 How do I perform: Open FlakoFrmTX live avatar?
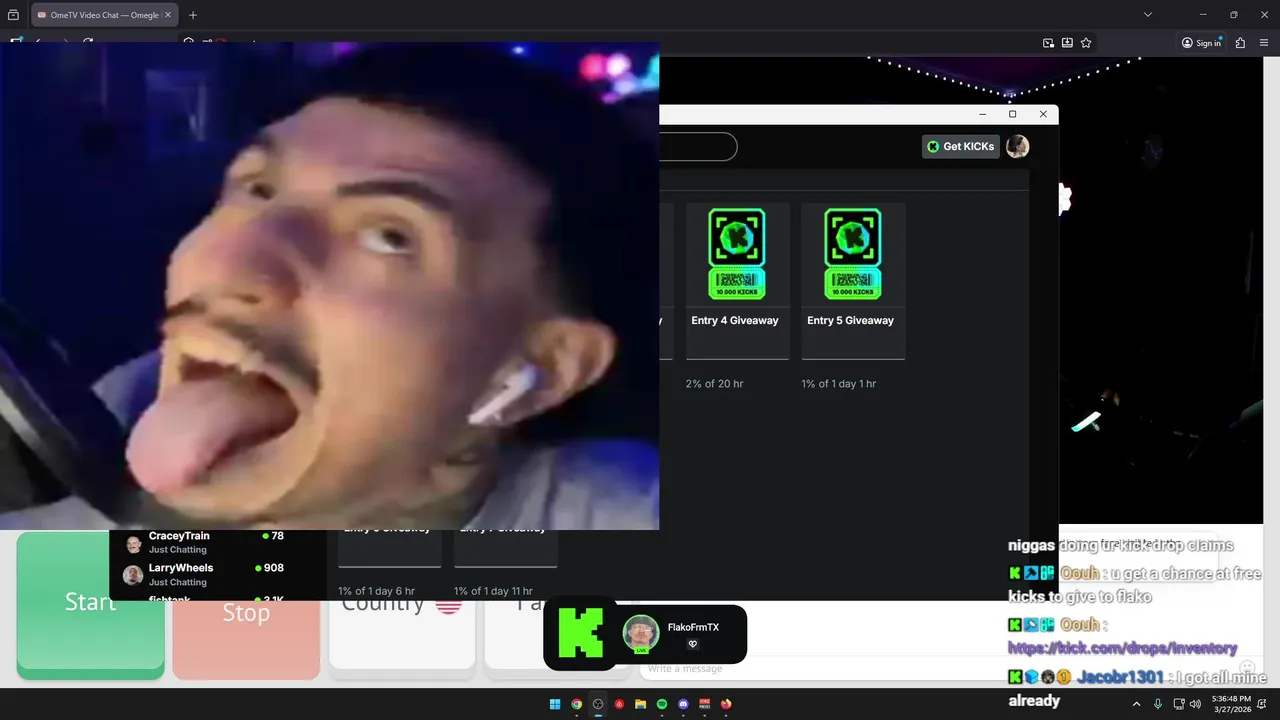[641, 633]
